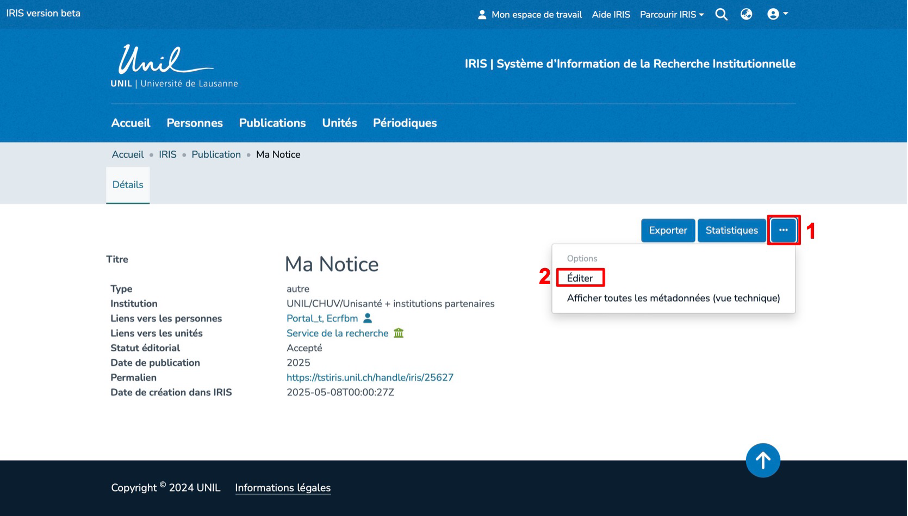Switch to the Détails tab
The image size is (908, 516).
coord(128,185)
